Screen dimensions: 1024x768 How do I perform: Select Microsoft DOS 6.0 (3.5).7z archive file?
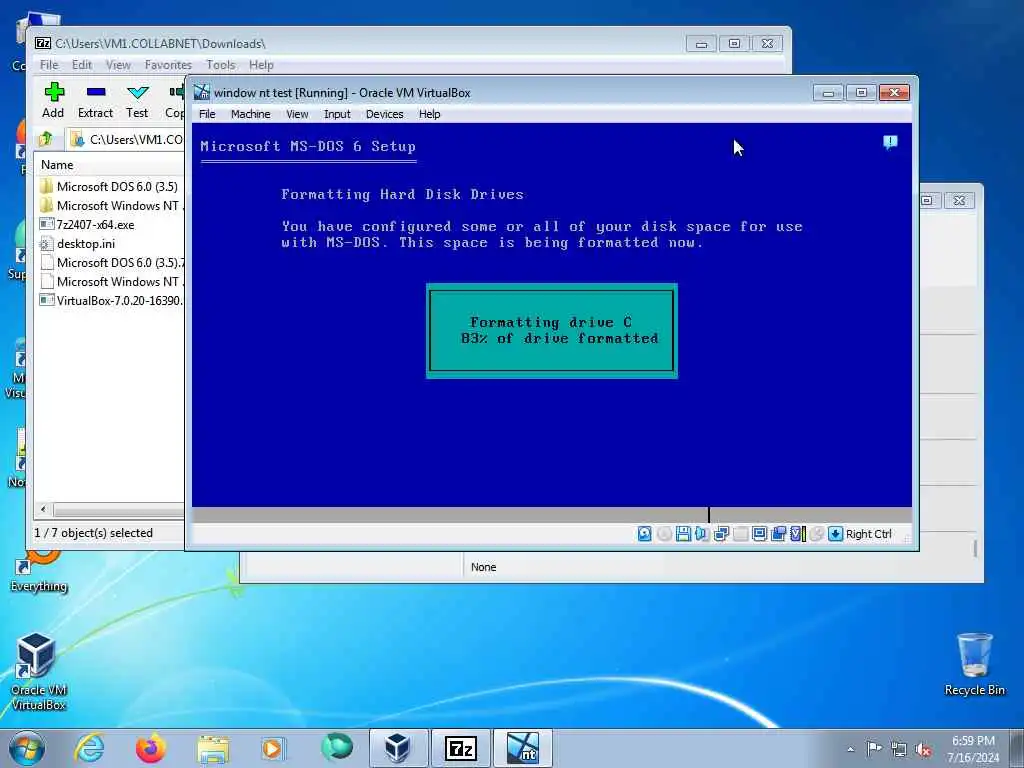coord(110,263)
